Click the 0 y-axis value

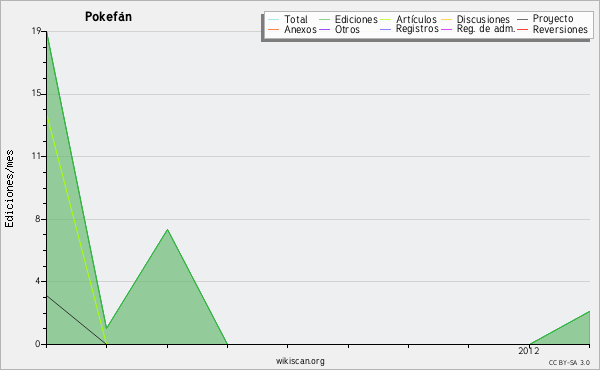coord(38,344)
